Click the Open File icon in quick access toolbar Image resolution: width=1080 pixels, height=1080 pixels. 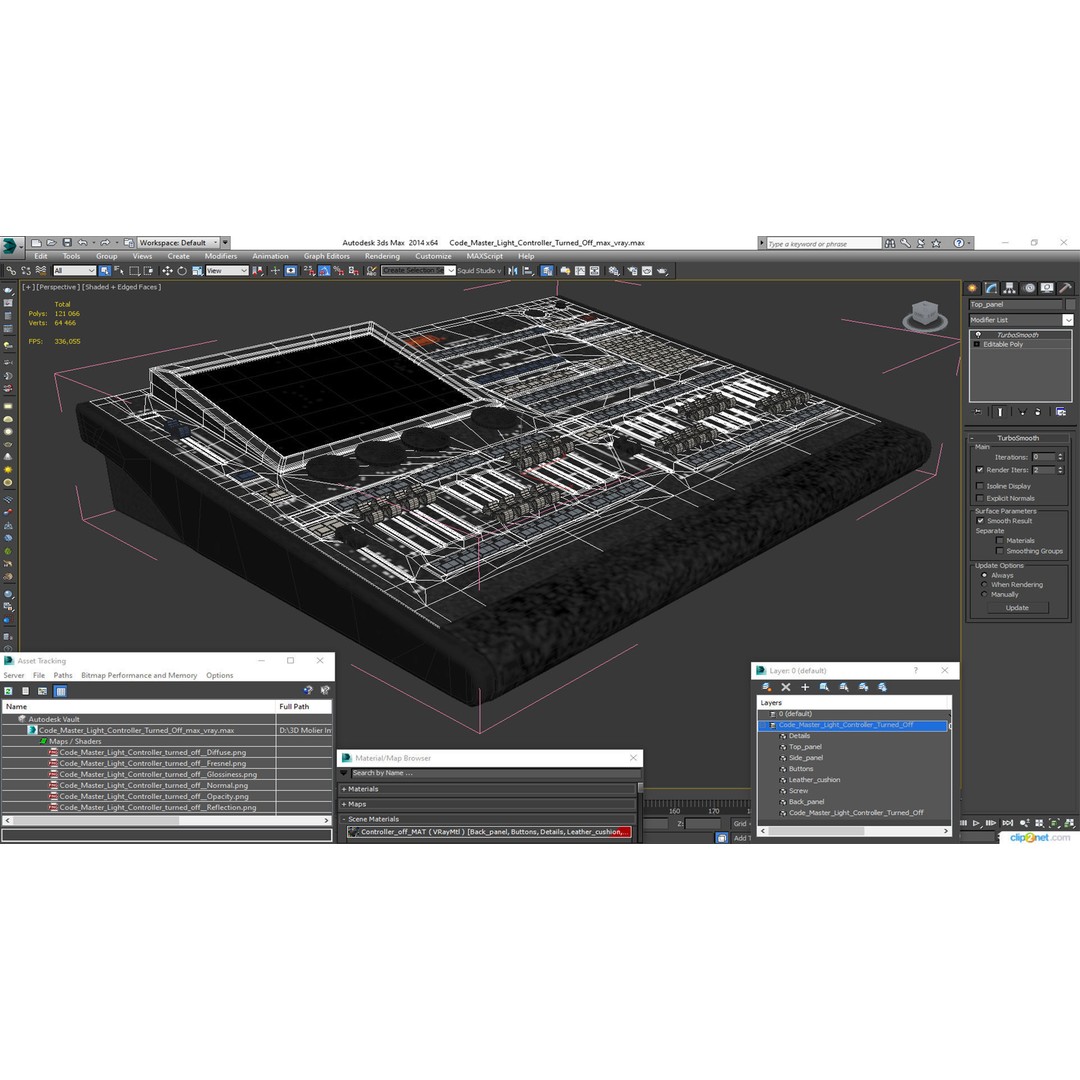tap(52, 242)
